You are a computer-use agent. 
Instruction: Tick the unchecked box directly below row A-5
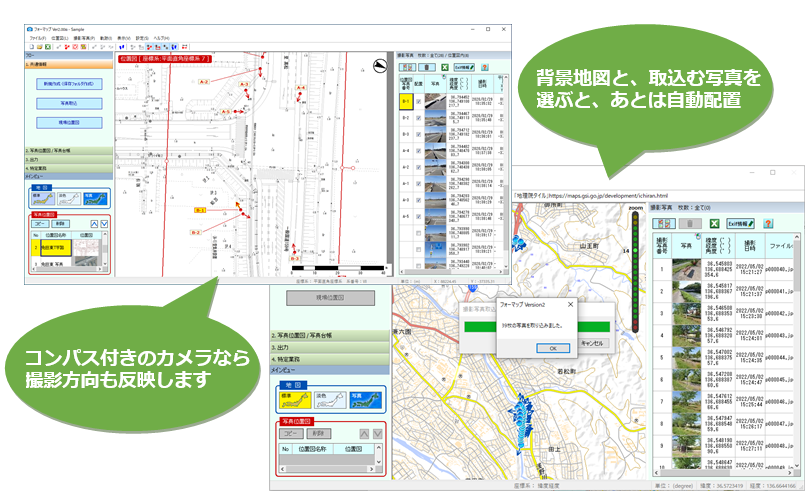(418, 233)
